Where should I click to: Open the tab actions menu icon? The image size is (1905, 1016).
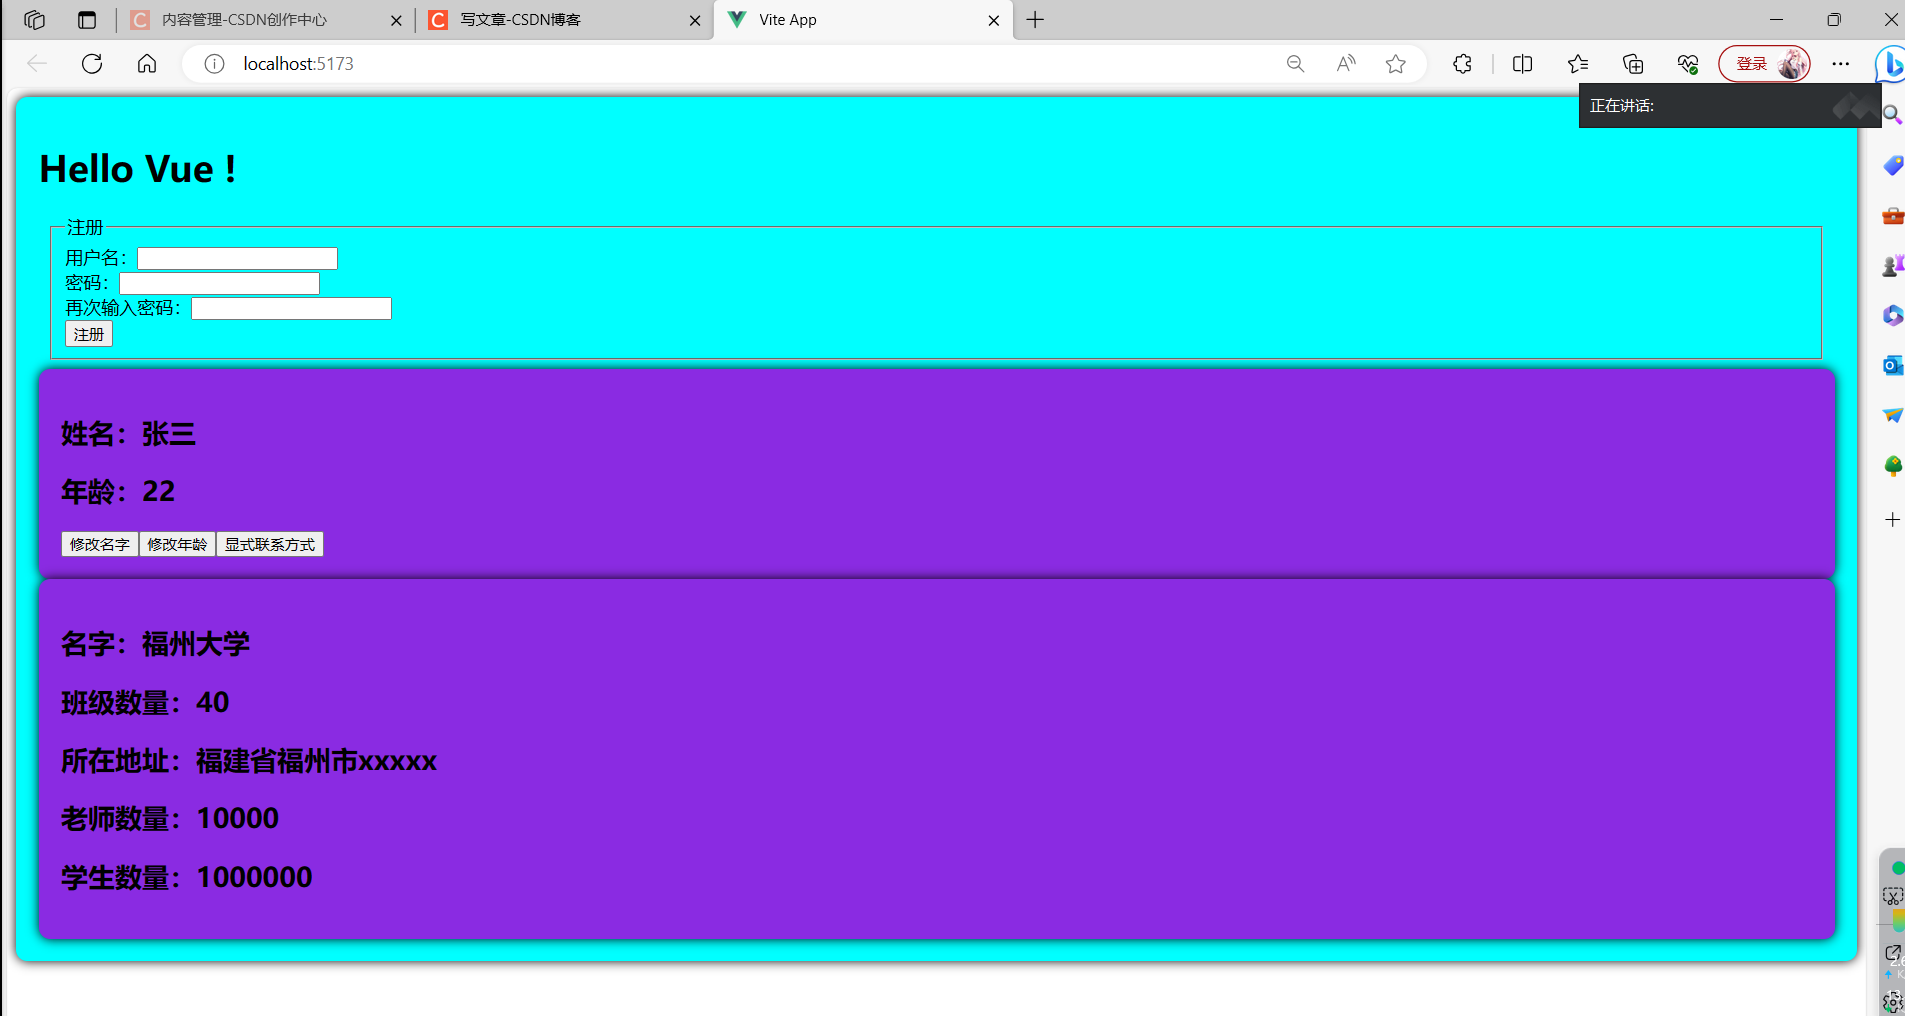(x=87, y=20)
